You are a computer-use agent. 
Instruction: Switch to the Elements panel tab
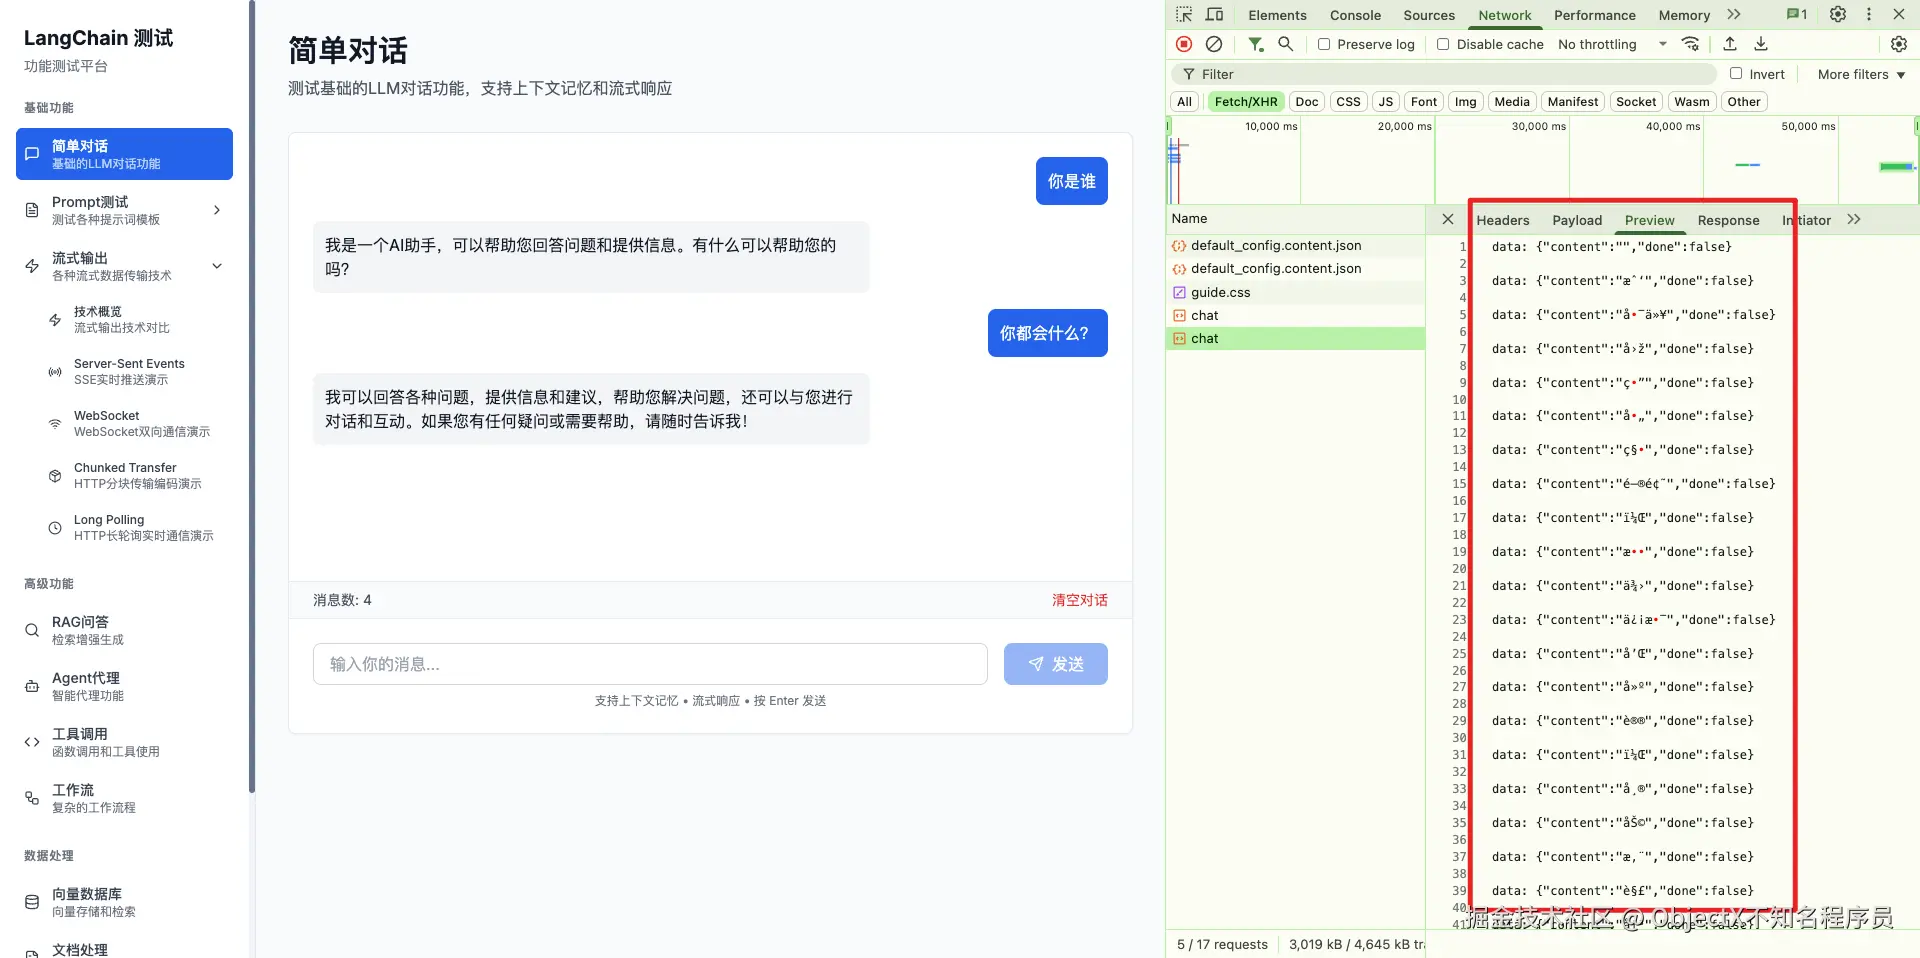1277,15
